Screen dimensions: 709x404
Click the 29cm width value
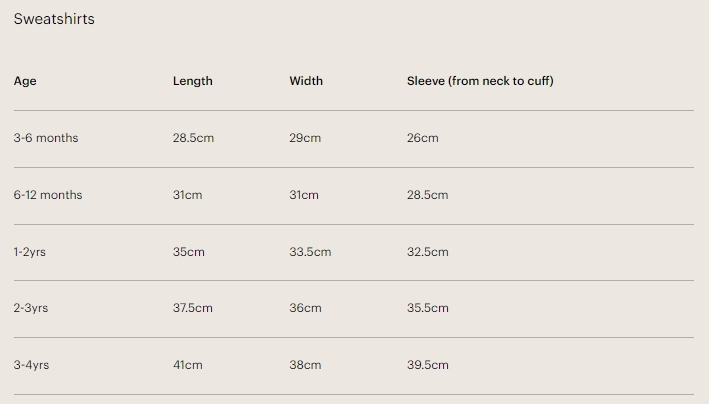(x=305, y=138)
